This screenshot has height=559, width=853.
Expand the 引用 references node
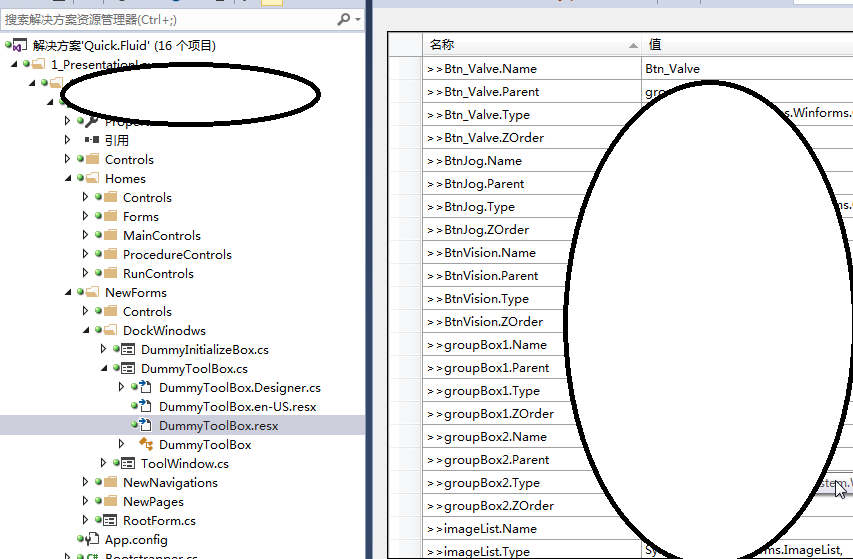pyautogui.click(x=67, y=140)
